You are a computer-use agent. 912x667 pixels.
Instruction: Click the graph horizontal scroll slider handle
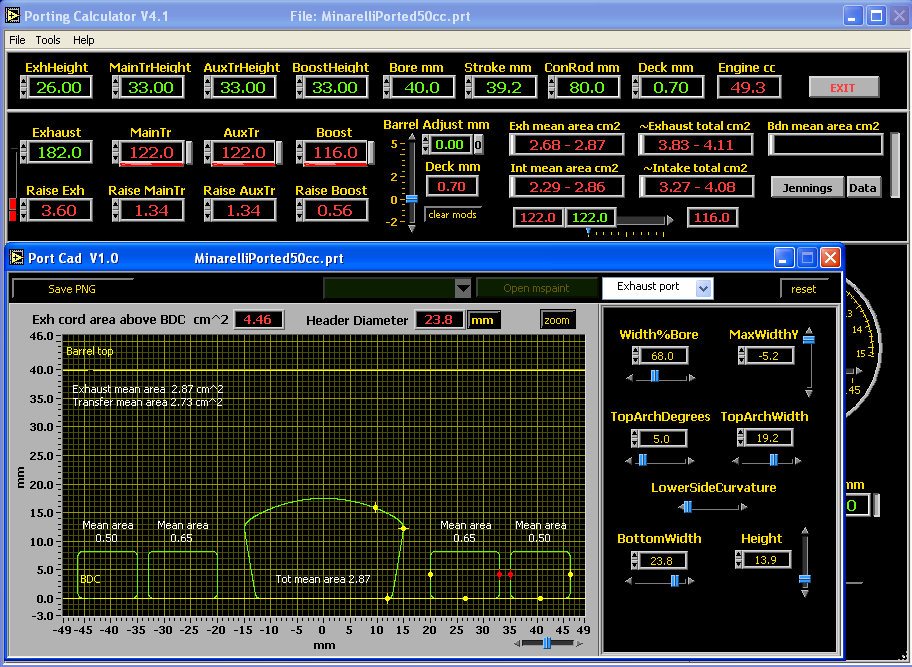click(x=547, y=643)
